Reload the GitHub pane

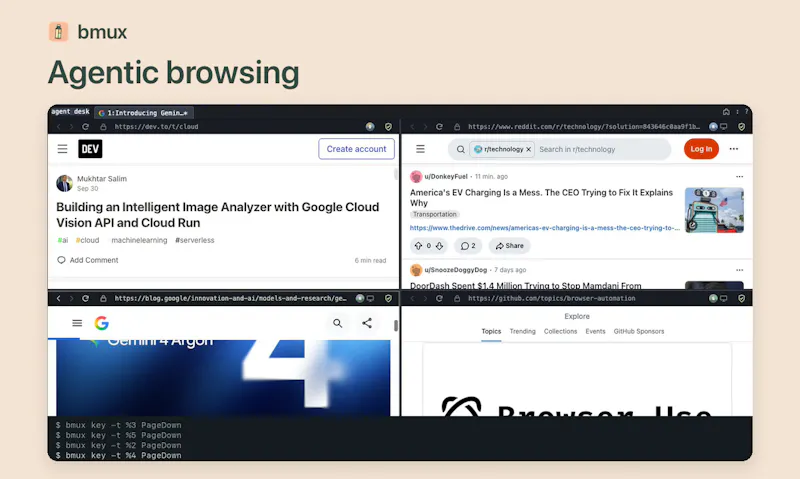click(439, 298)
